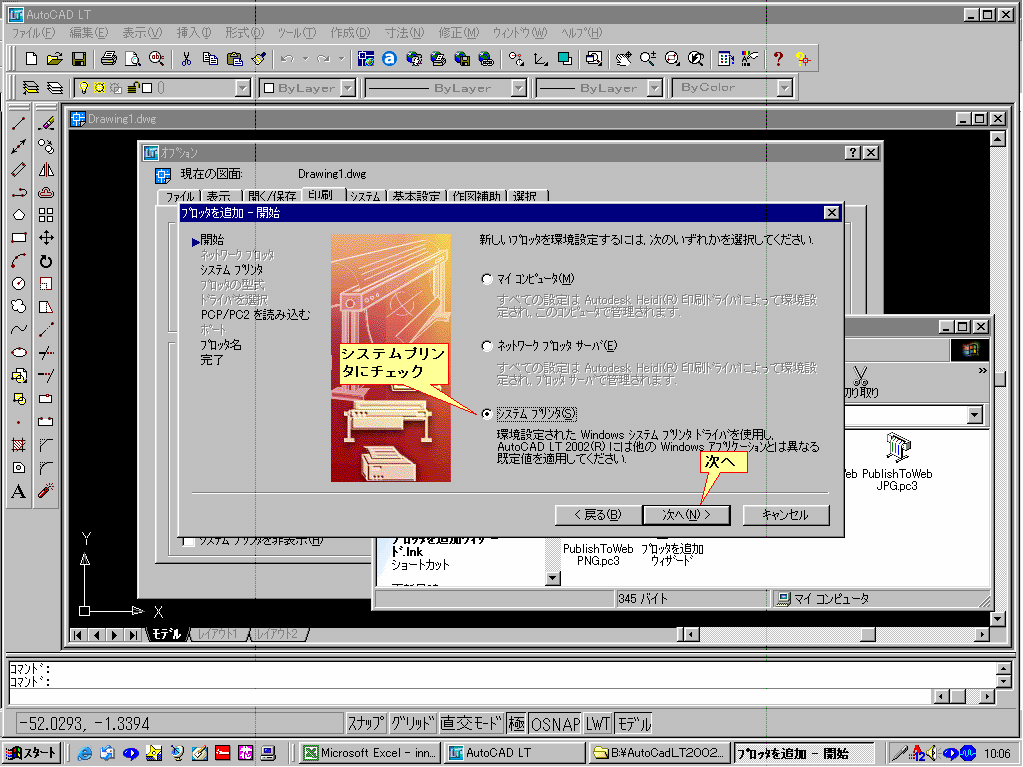The width and height of the screenshot is (1023, 767).
Task: Expand the redo history dropdown arrow
Action: pos(341,59)
